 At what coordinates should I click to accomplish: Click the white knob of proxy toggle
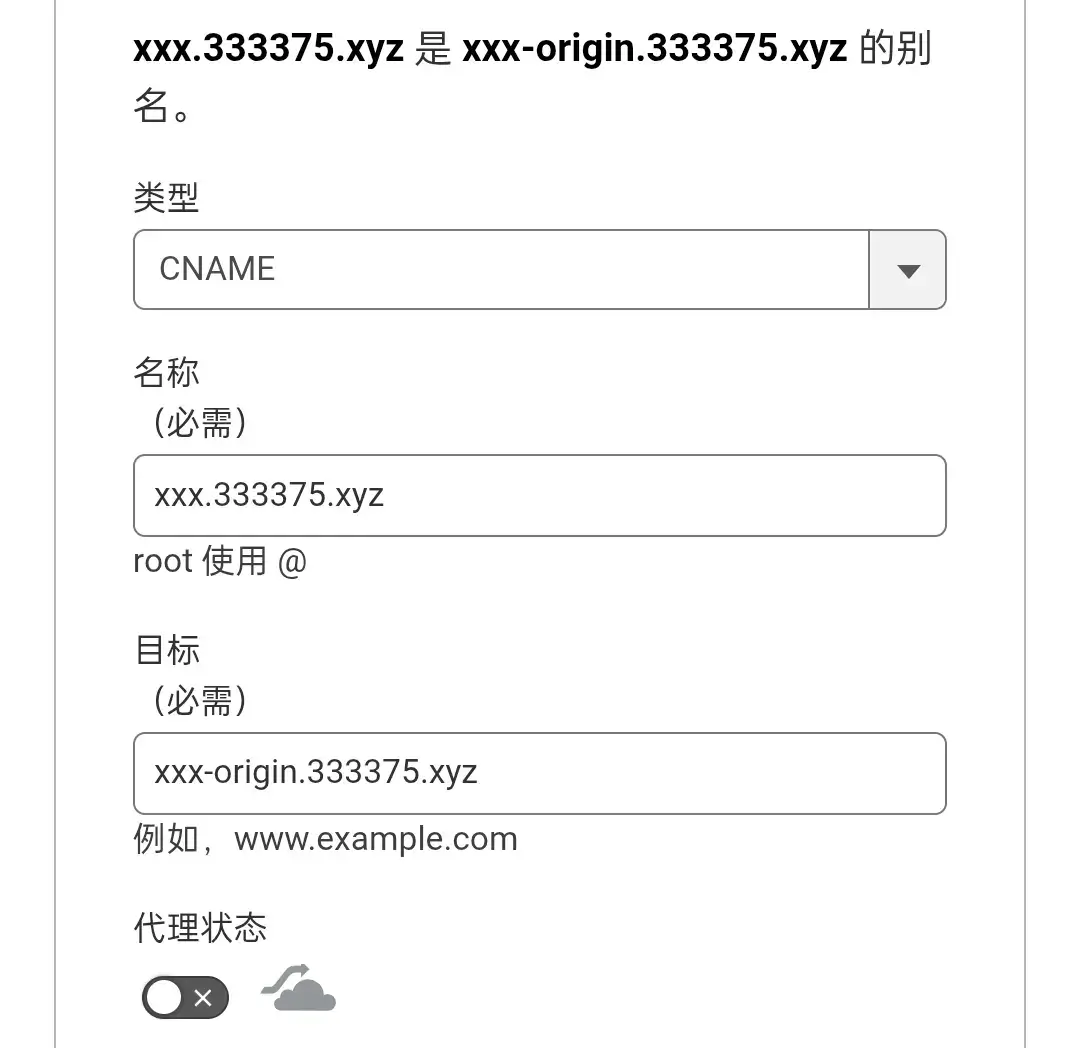[x=164, y=997]
